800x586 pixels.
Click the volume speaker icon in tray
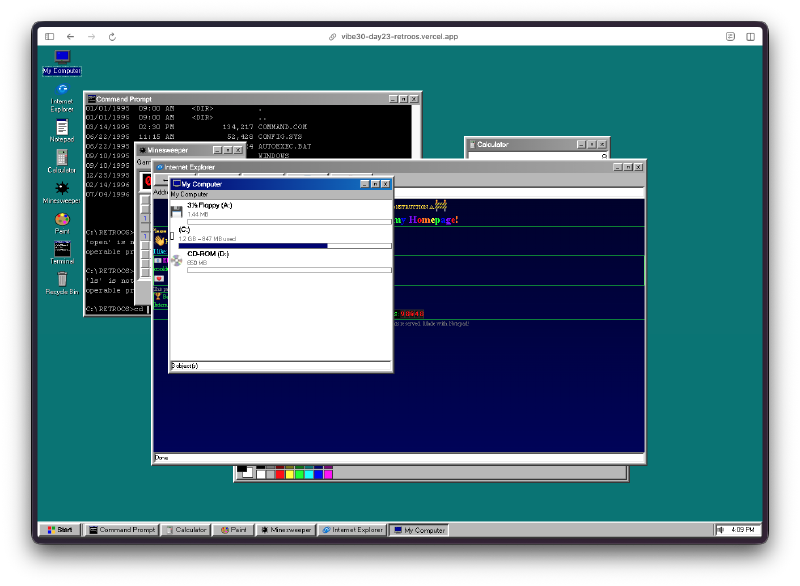(x=720, y=530)
